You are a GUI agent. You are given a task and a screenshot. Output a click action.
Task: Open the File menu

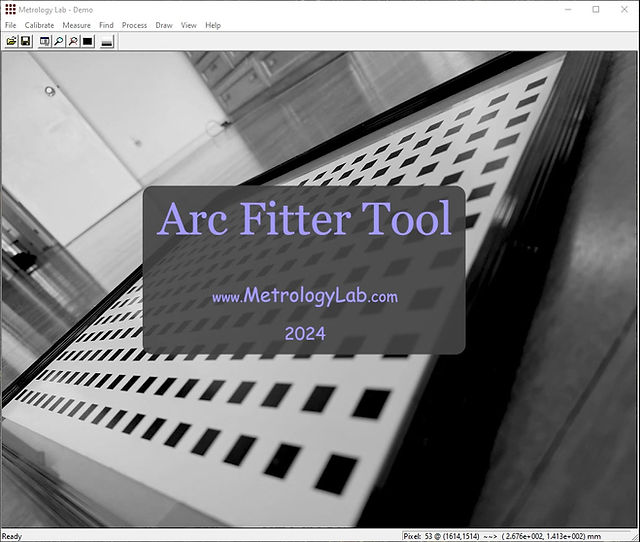(x=11, y=25)
